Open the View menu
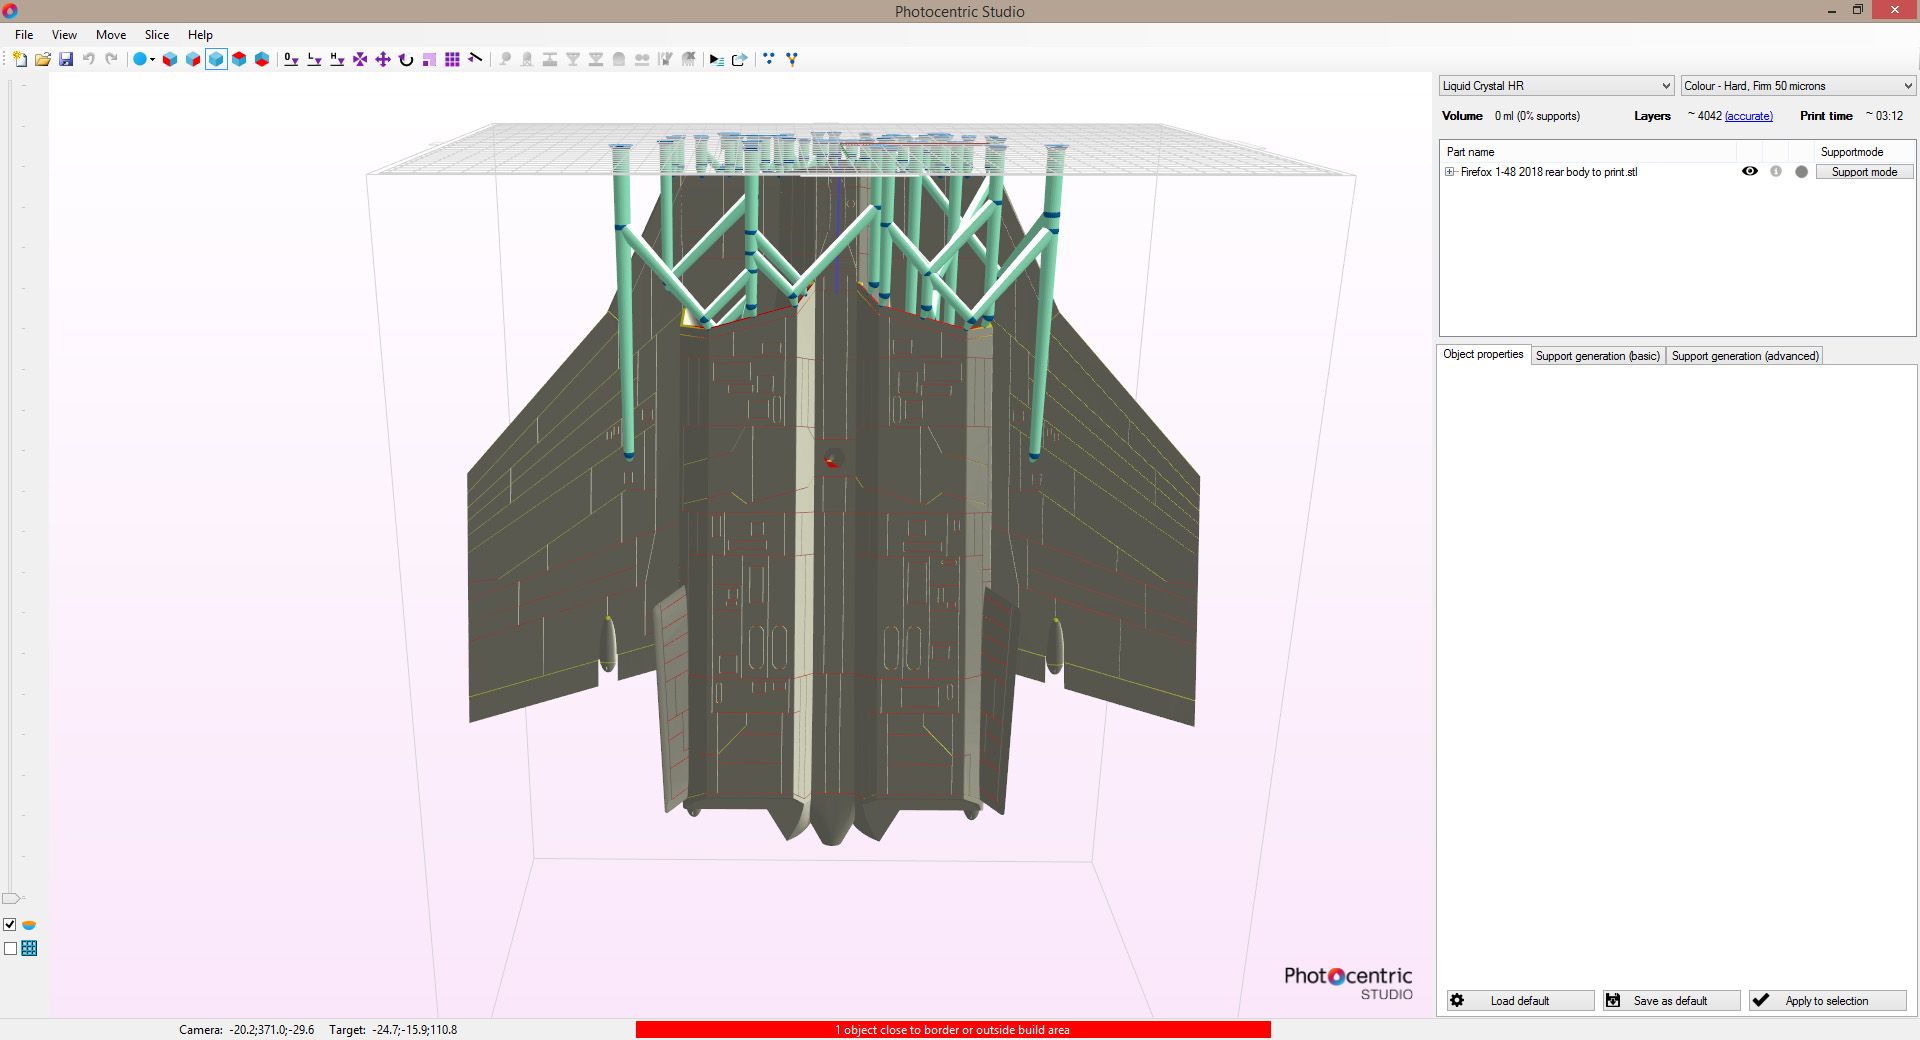 coord(64,35)
